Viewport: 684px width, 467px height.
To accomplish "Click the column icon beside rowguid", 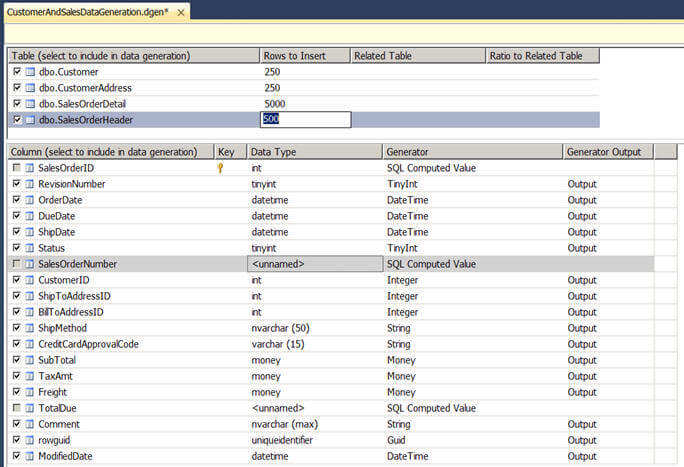I will (29, 440).
